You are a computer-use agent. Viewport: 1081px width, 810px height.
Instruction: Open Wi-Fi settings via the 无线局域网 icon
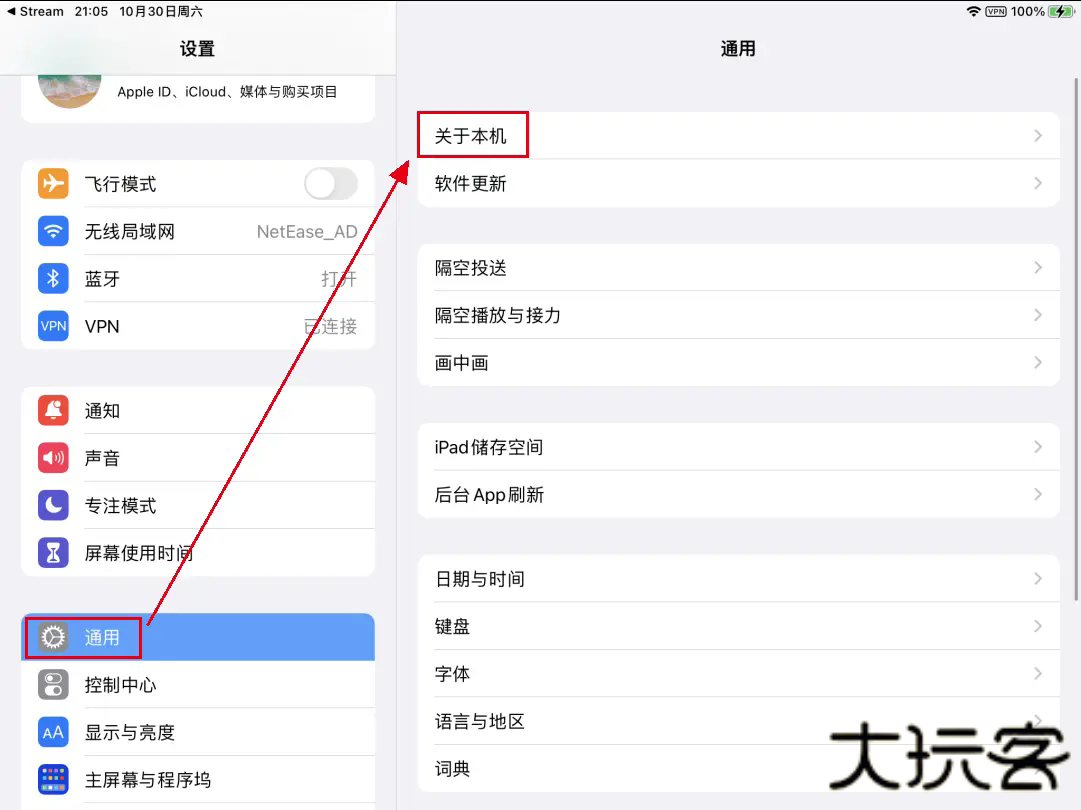click(52, 231)
